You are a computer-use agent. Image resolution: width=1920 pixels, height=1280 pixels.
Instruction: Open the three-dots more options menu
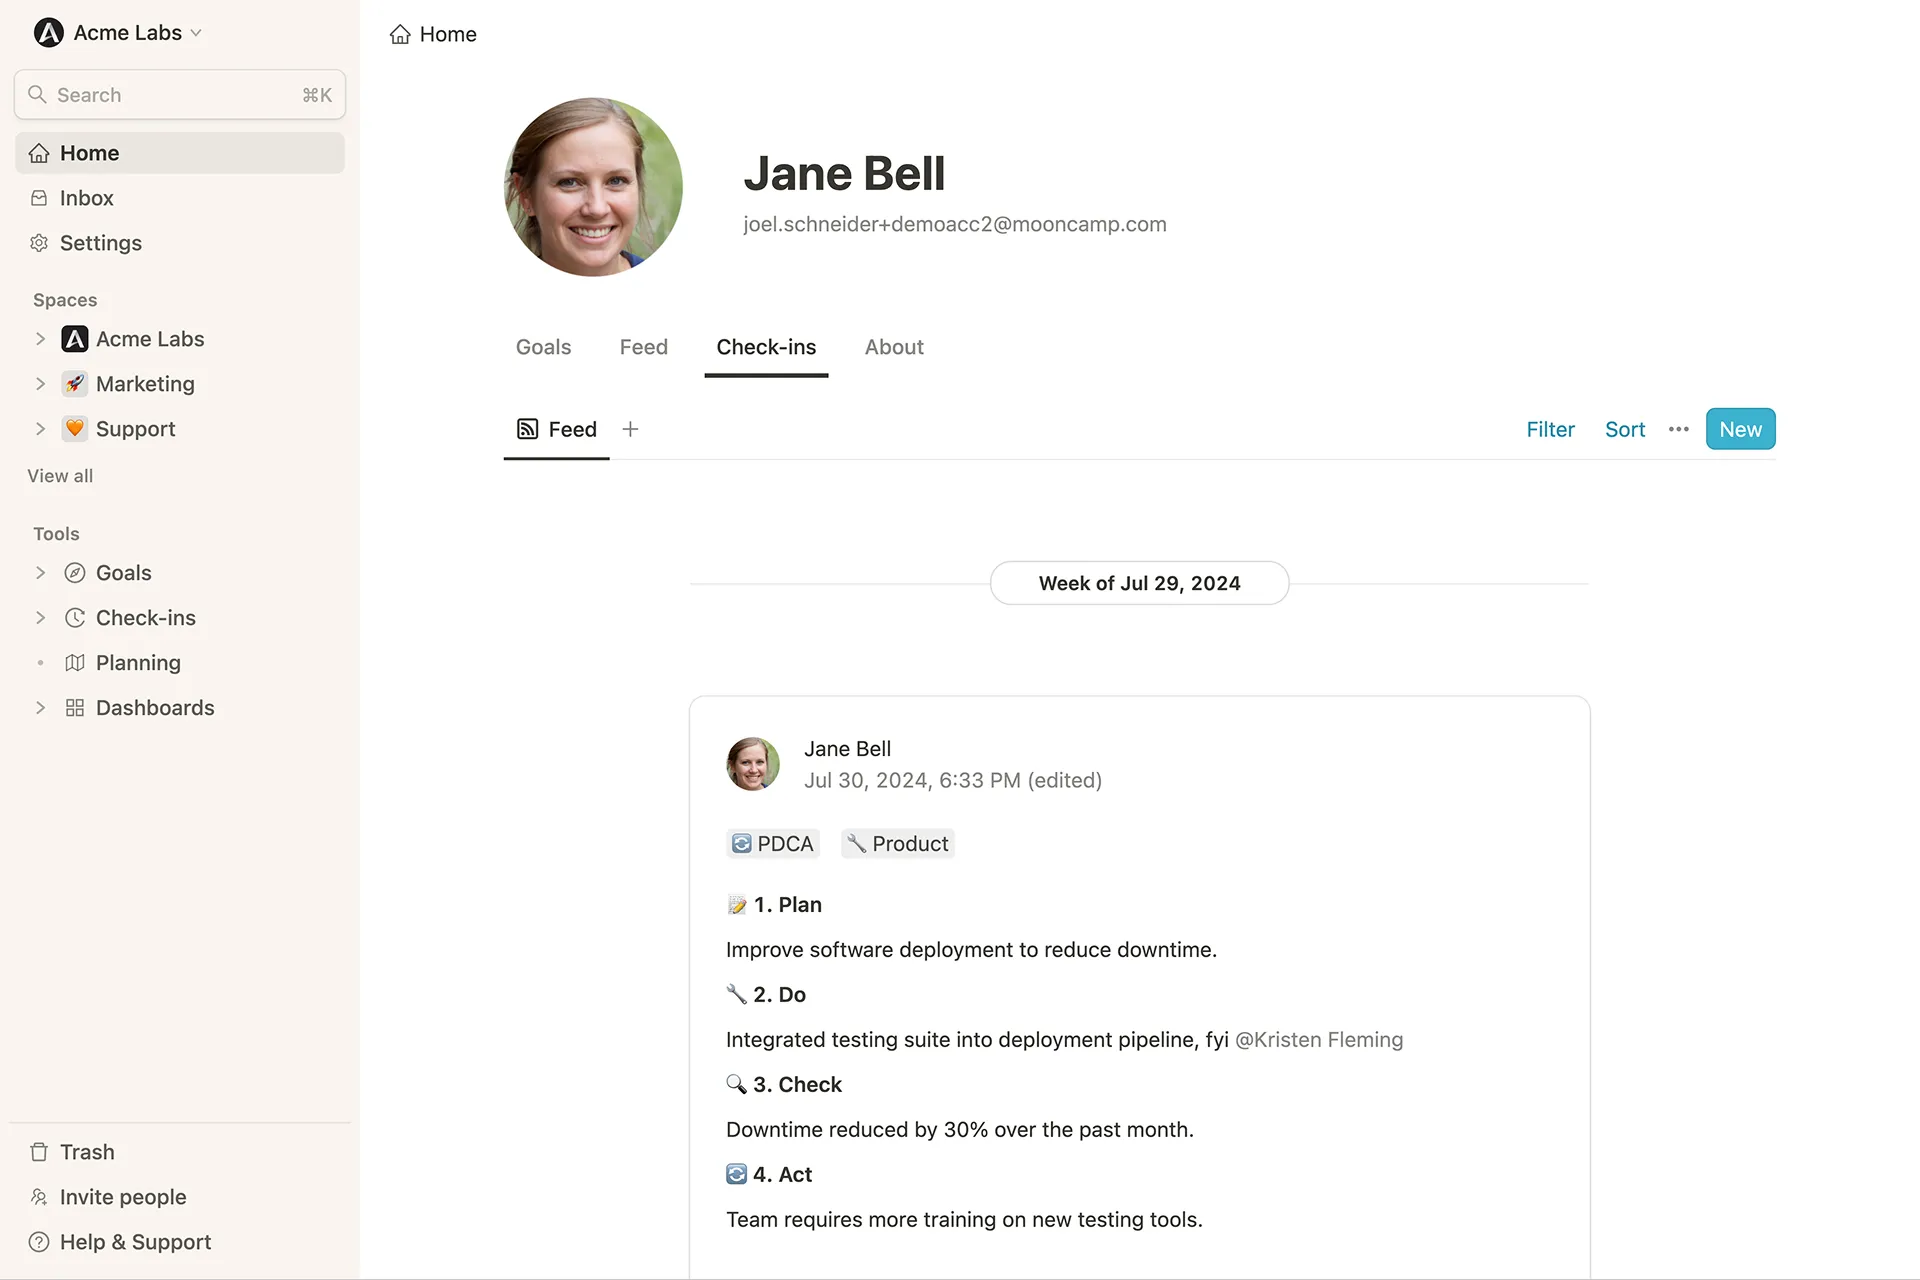click(1678, 429)
